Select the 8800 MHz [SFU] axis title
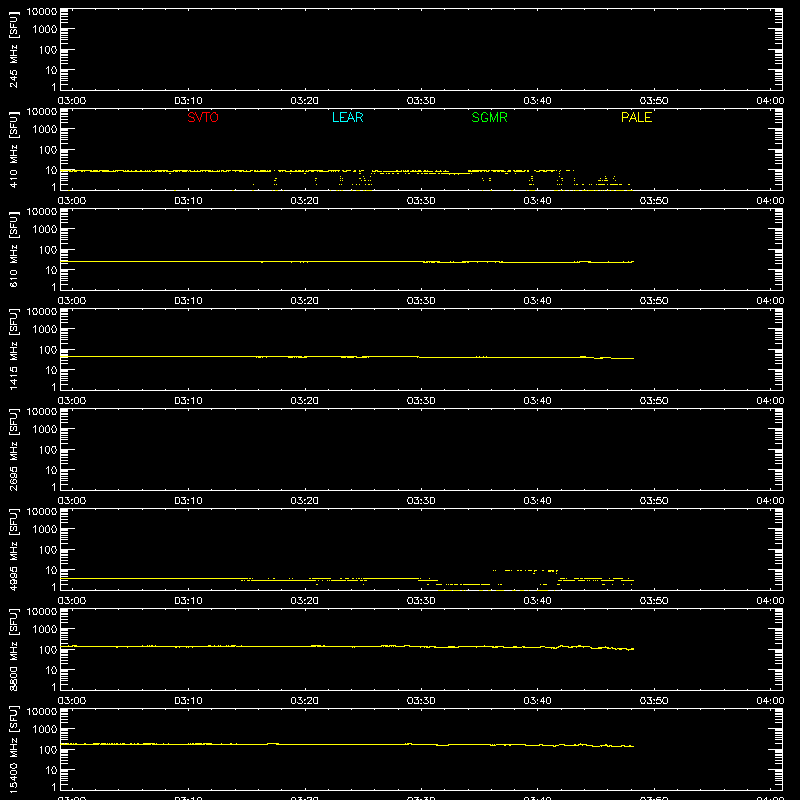 [x=13, y=650]
